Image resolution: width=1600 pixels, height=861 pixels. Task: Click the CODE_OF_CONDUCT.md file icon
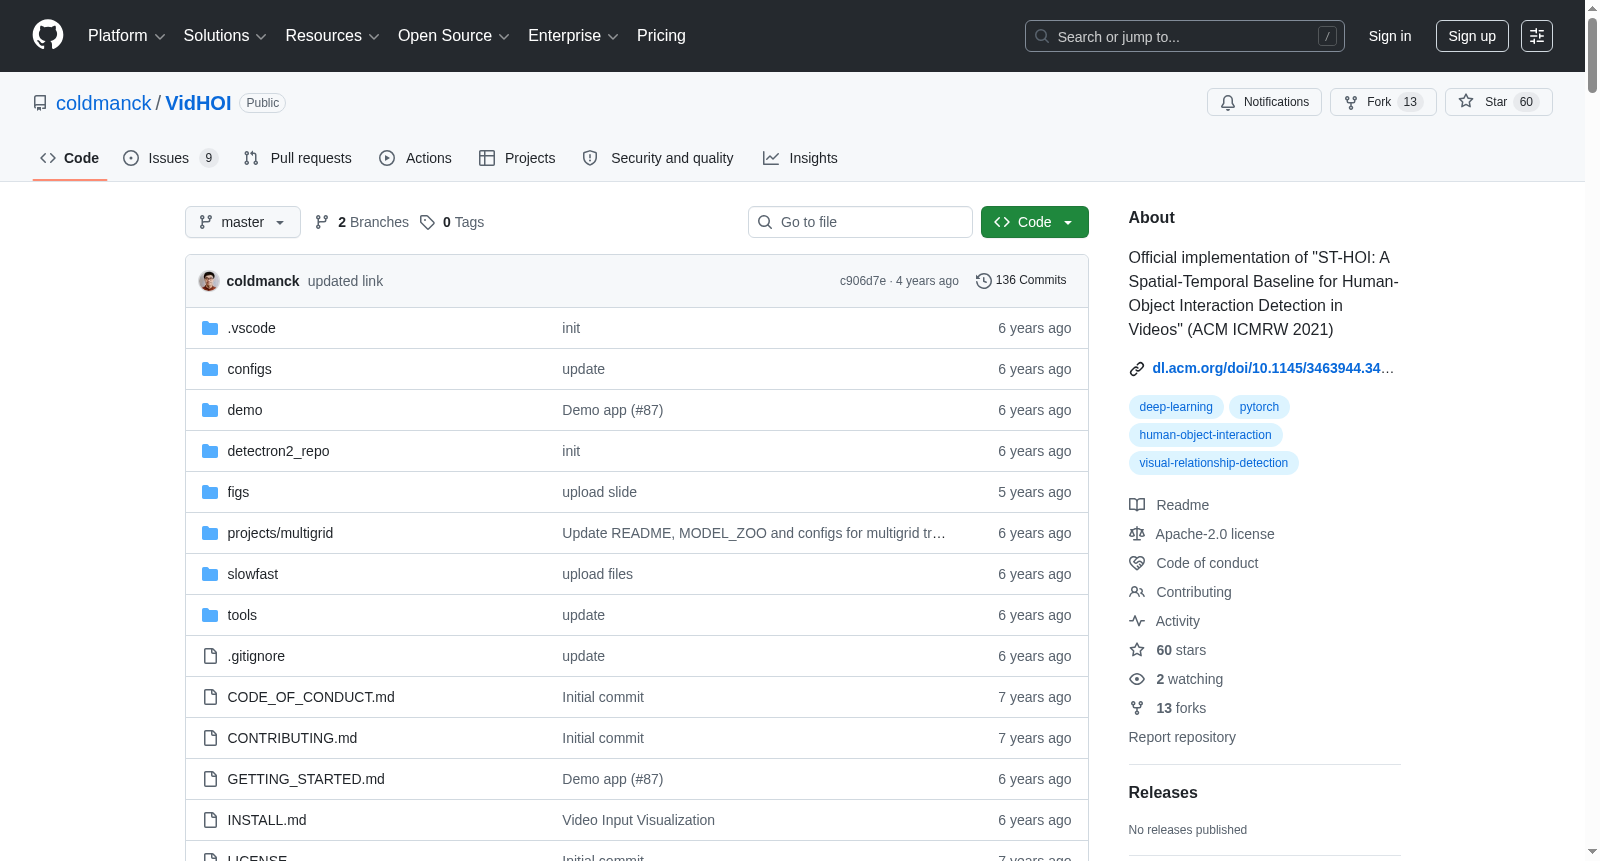[x=210, y=697]
